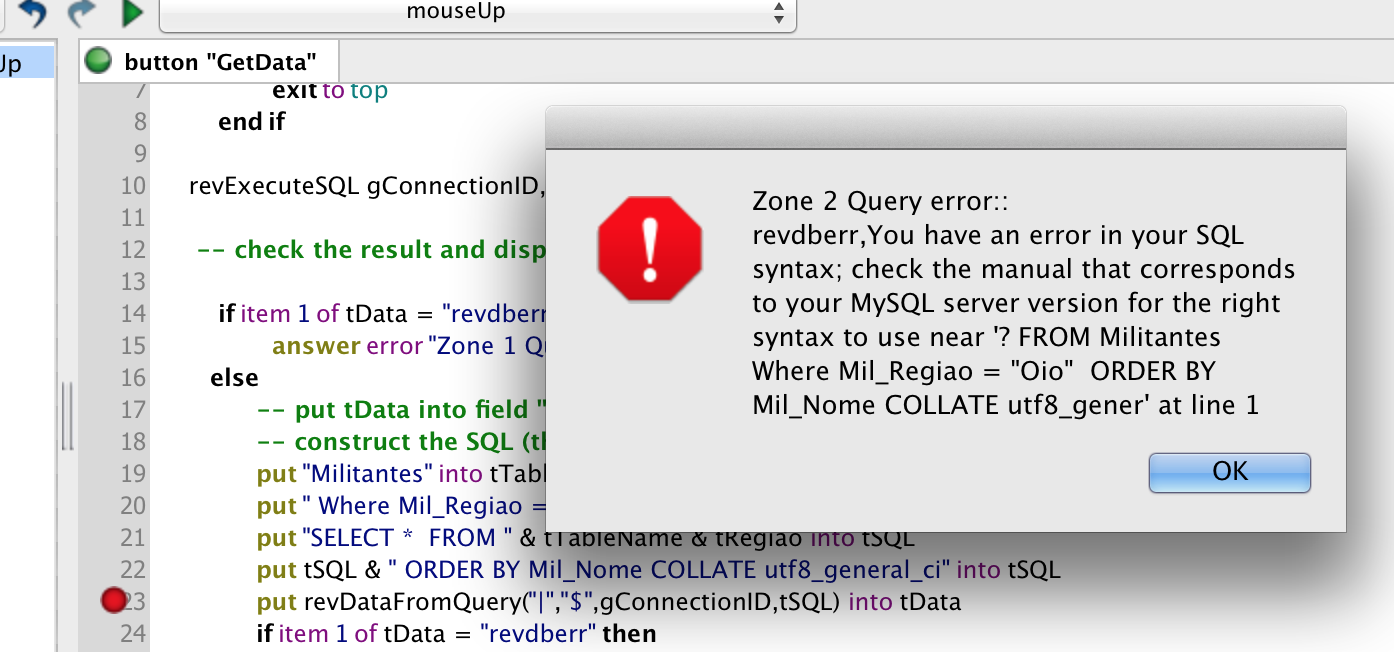Viewport: 1394px width, 652px height.
Task: Click line number 10 in the gutter
Action: tap(133, 186)
